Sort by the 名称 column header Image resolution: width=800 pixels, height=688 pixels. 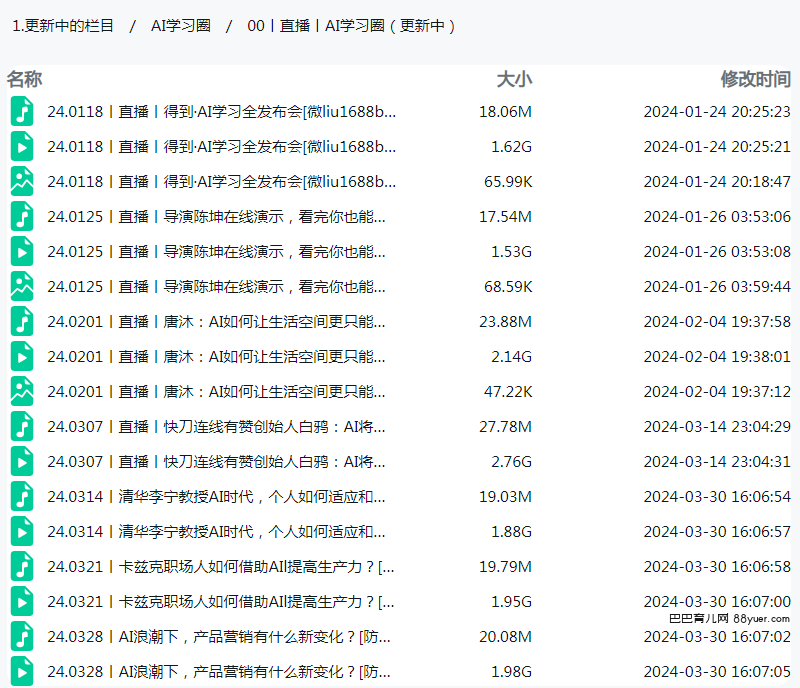[24, 79]
